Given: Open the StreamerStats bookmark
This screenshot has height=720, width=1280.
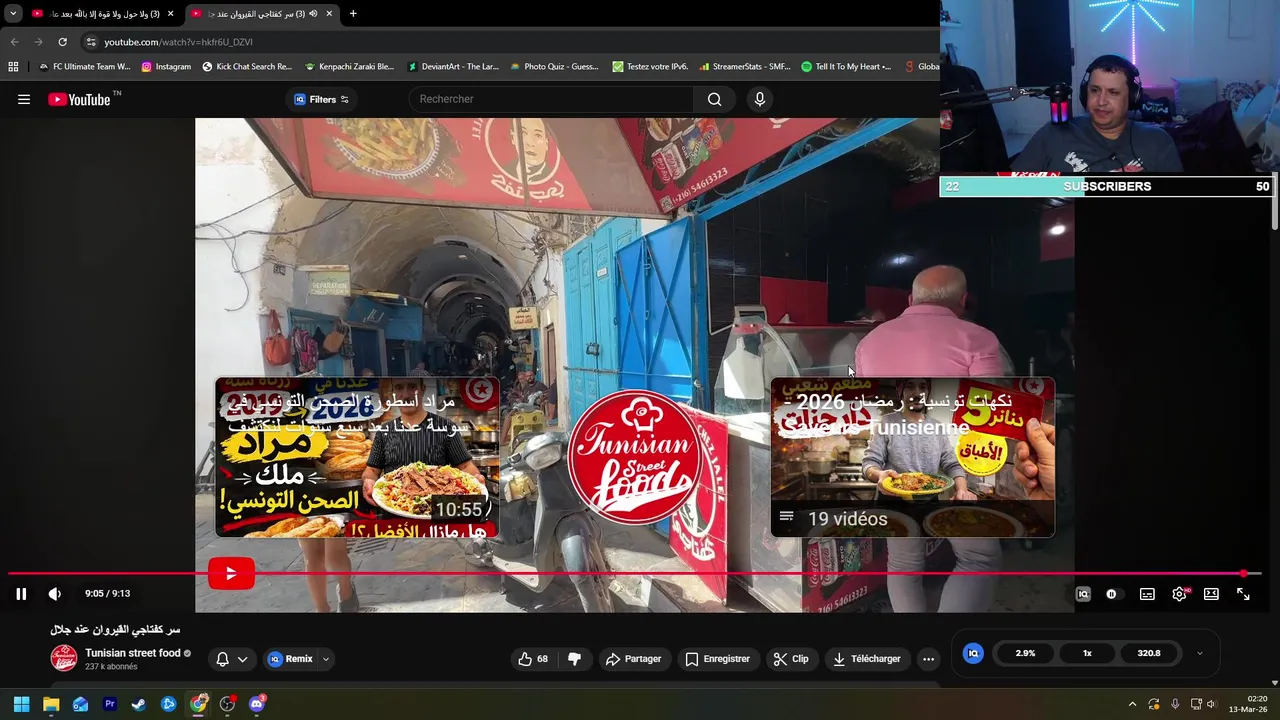Looking at the screenshot, I should (x=744, y=67).
